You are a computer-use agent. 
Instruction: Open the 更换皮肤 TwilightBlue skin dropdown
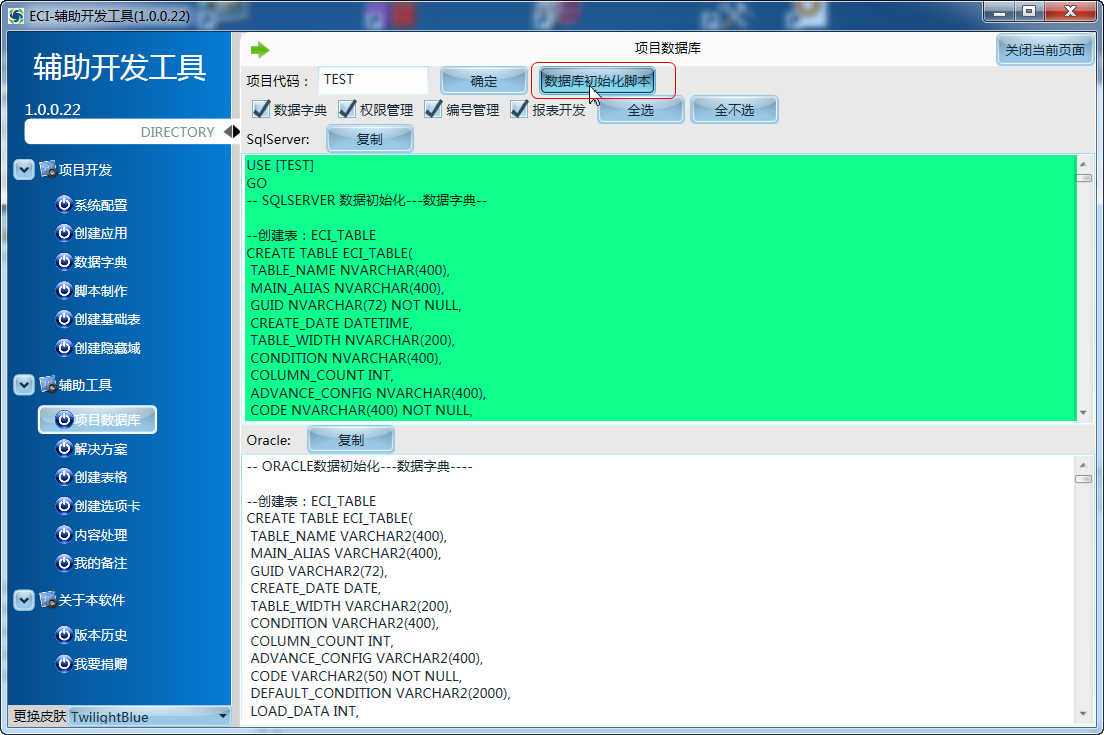pos(150,717)
